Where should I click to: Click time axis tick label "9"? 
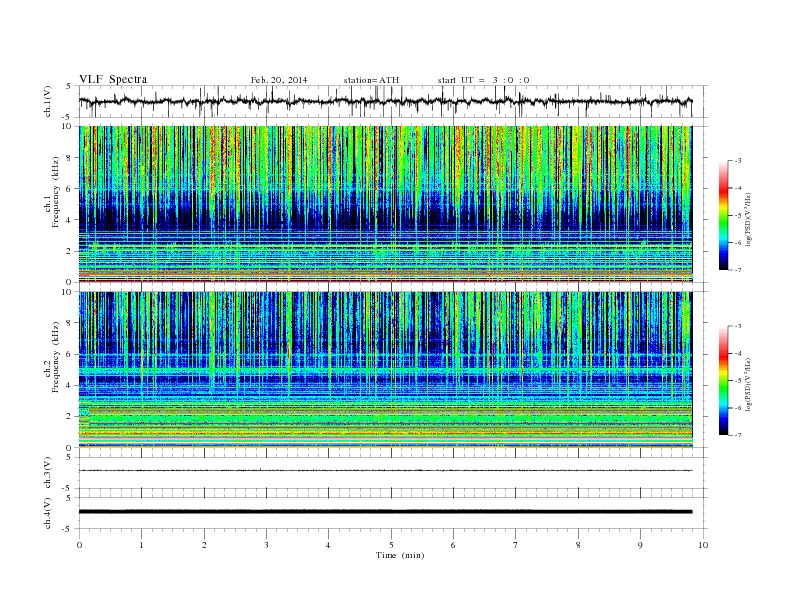640,545
